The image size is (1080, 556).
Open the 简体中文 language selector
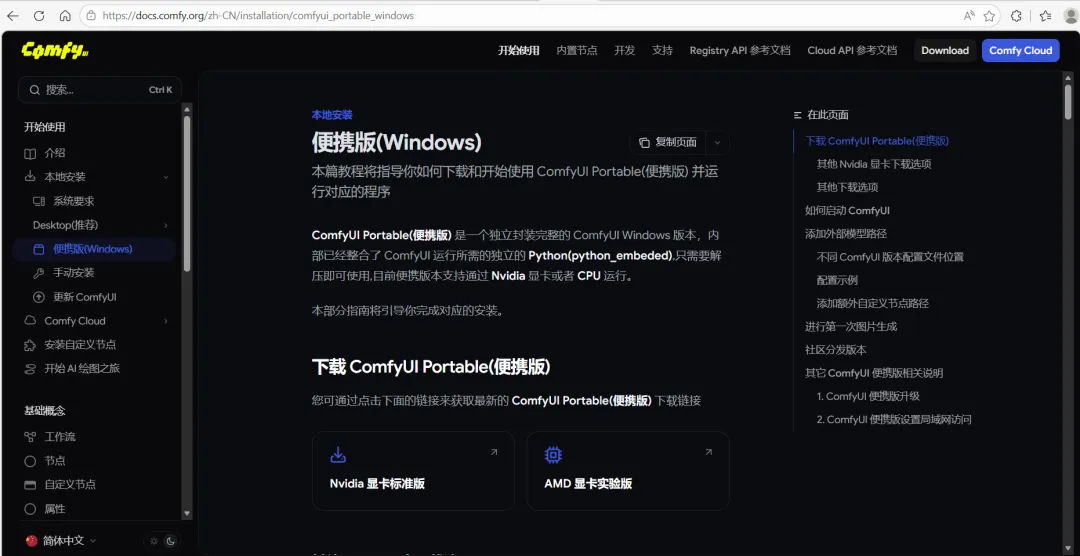coord(61,541)
